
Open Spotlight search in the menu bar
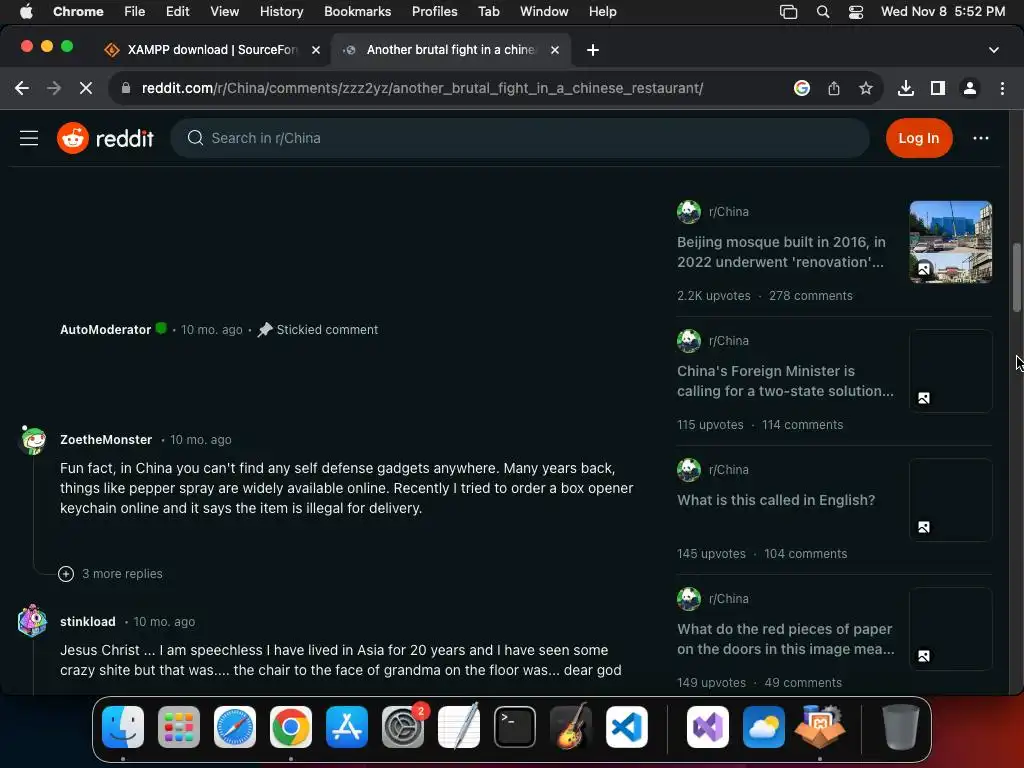823,11
